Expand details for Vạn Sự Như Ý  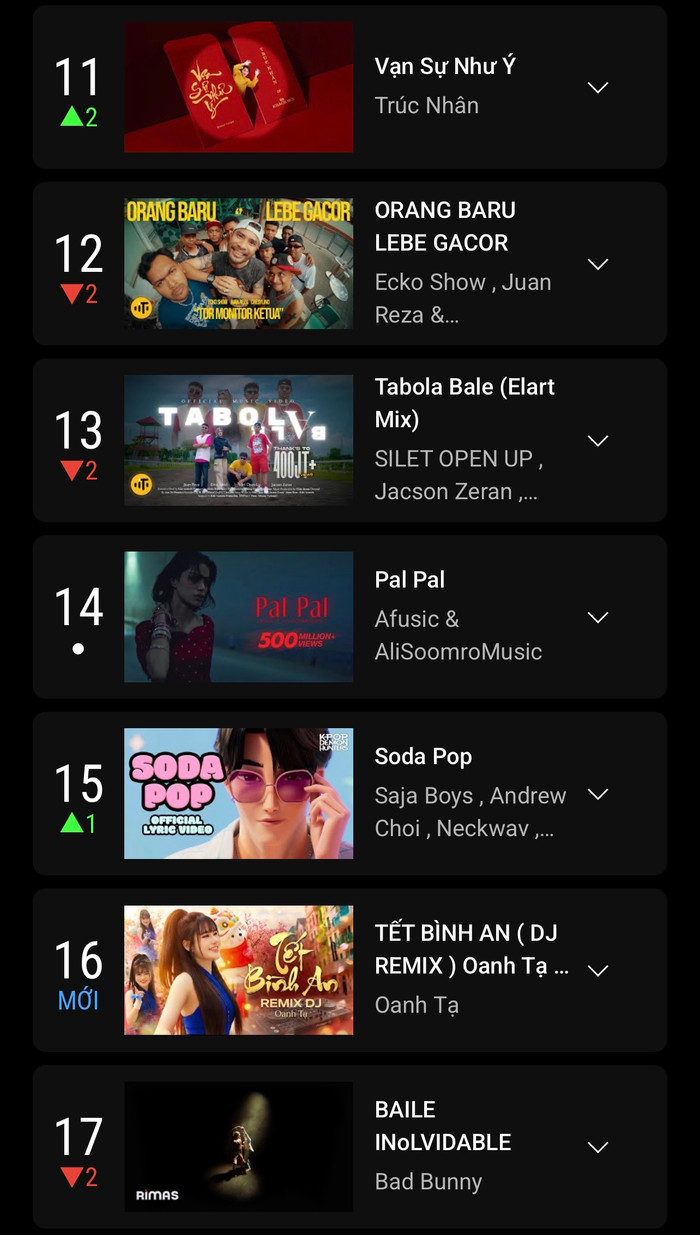tap(598, 88)
